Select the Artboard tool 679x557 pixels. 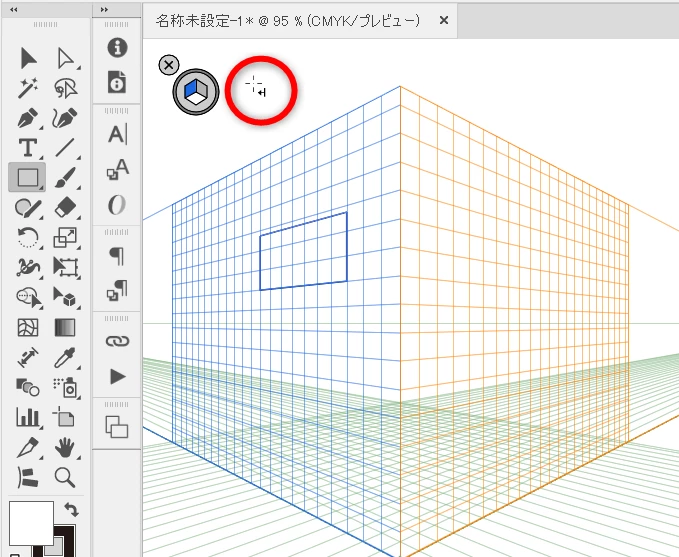click(64, 417)
